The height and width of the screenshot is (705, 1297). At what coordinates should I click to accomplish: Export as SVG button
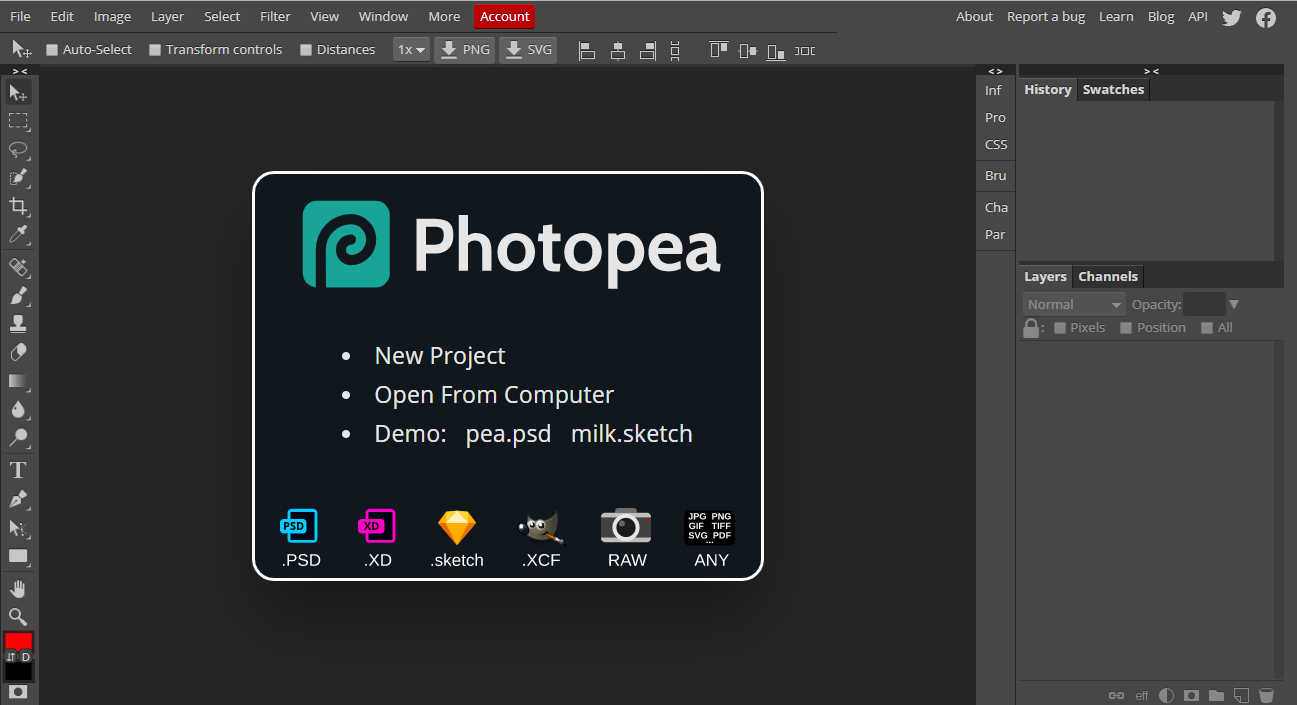point(528,49)
